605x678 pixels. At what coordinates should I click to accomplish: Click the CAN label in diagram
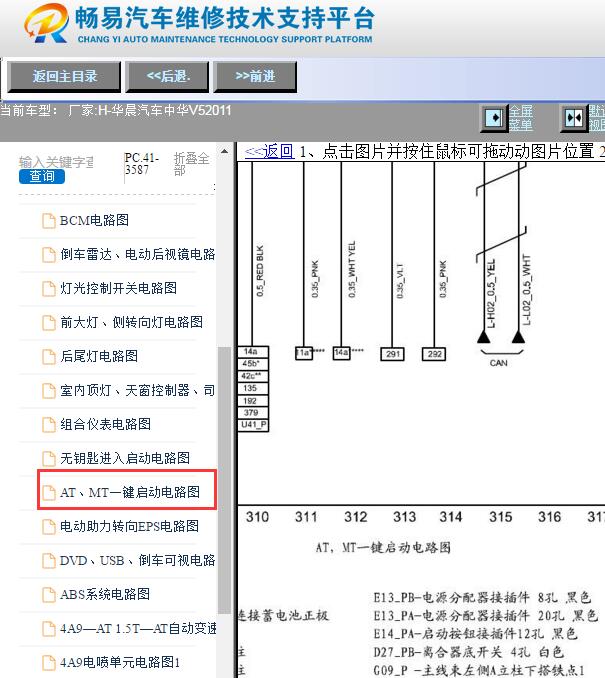(x=498, y=363)
